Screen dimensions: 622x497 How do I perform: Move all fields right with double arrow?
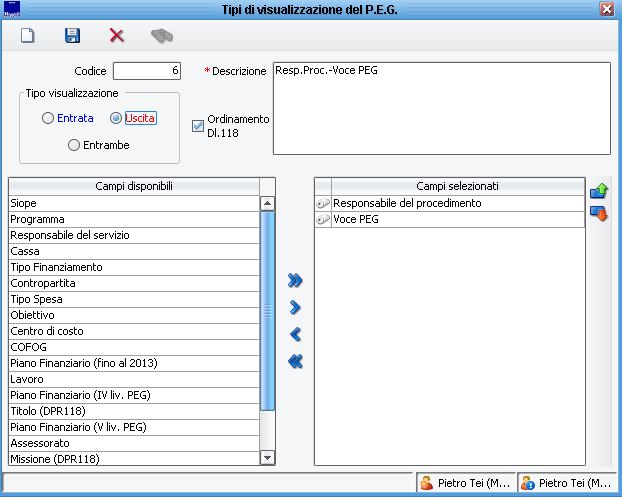(x=295, y=280)
